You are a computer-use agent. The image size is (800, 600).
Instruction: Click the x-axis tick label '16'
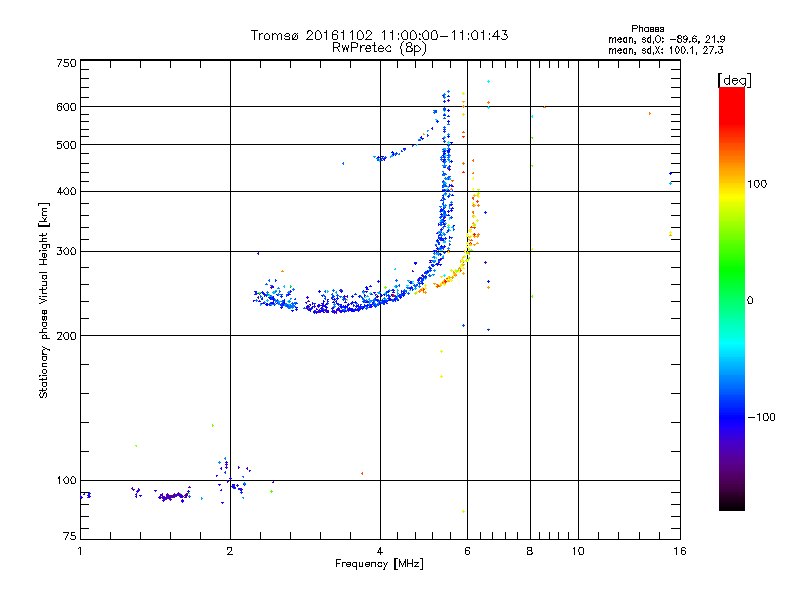[x=680, y=551]
